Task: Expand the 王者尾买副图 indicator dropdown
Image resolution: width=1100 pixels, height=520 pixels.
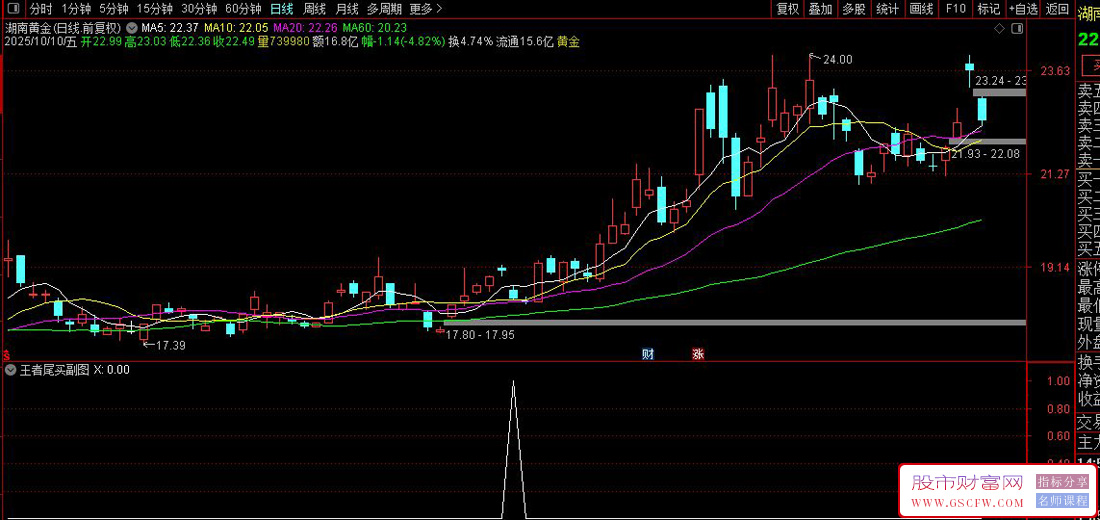Action: point(11,370)
